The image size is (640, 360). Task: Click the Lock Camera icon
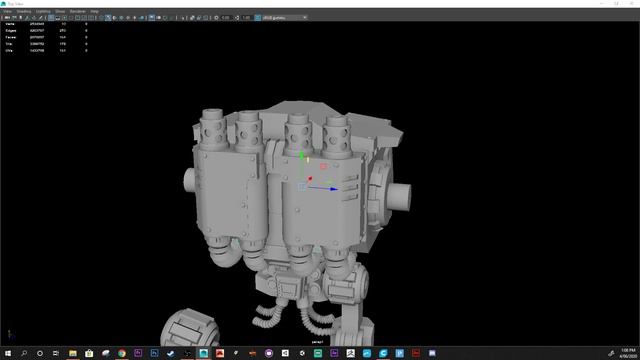tap(13, 18)
